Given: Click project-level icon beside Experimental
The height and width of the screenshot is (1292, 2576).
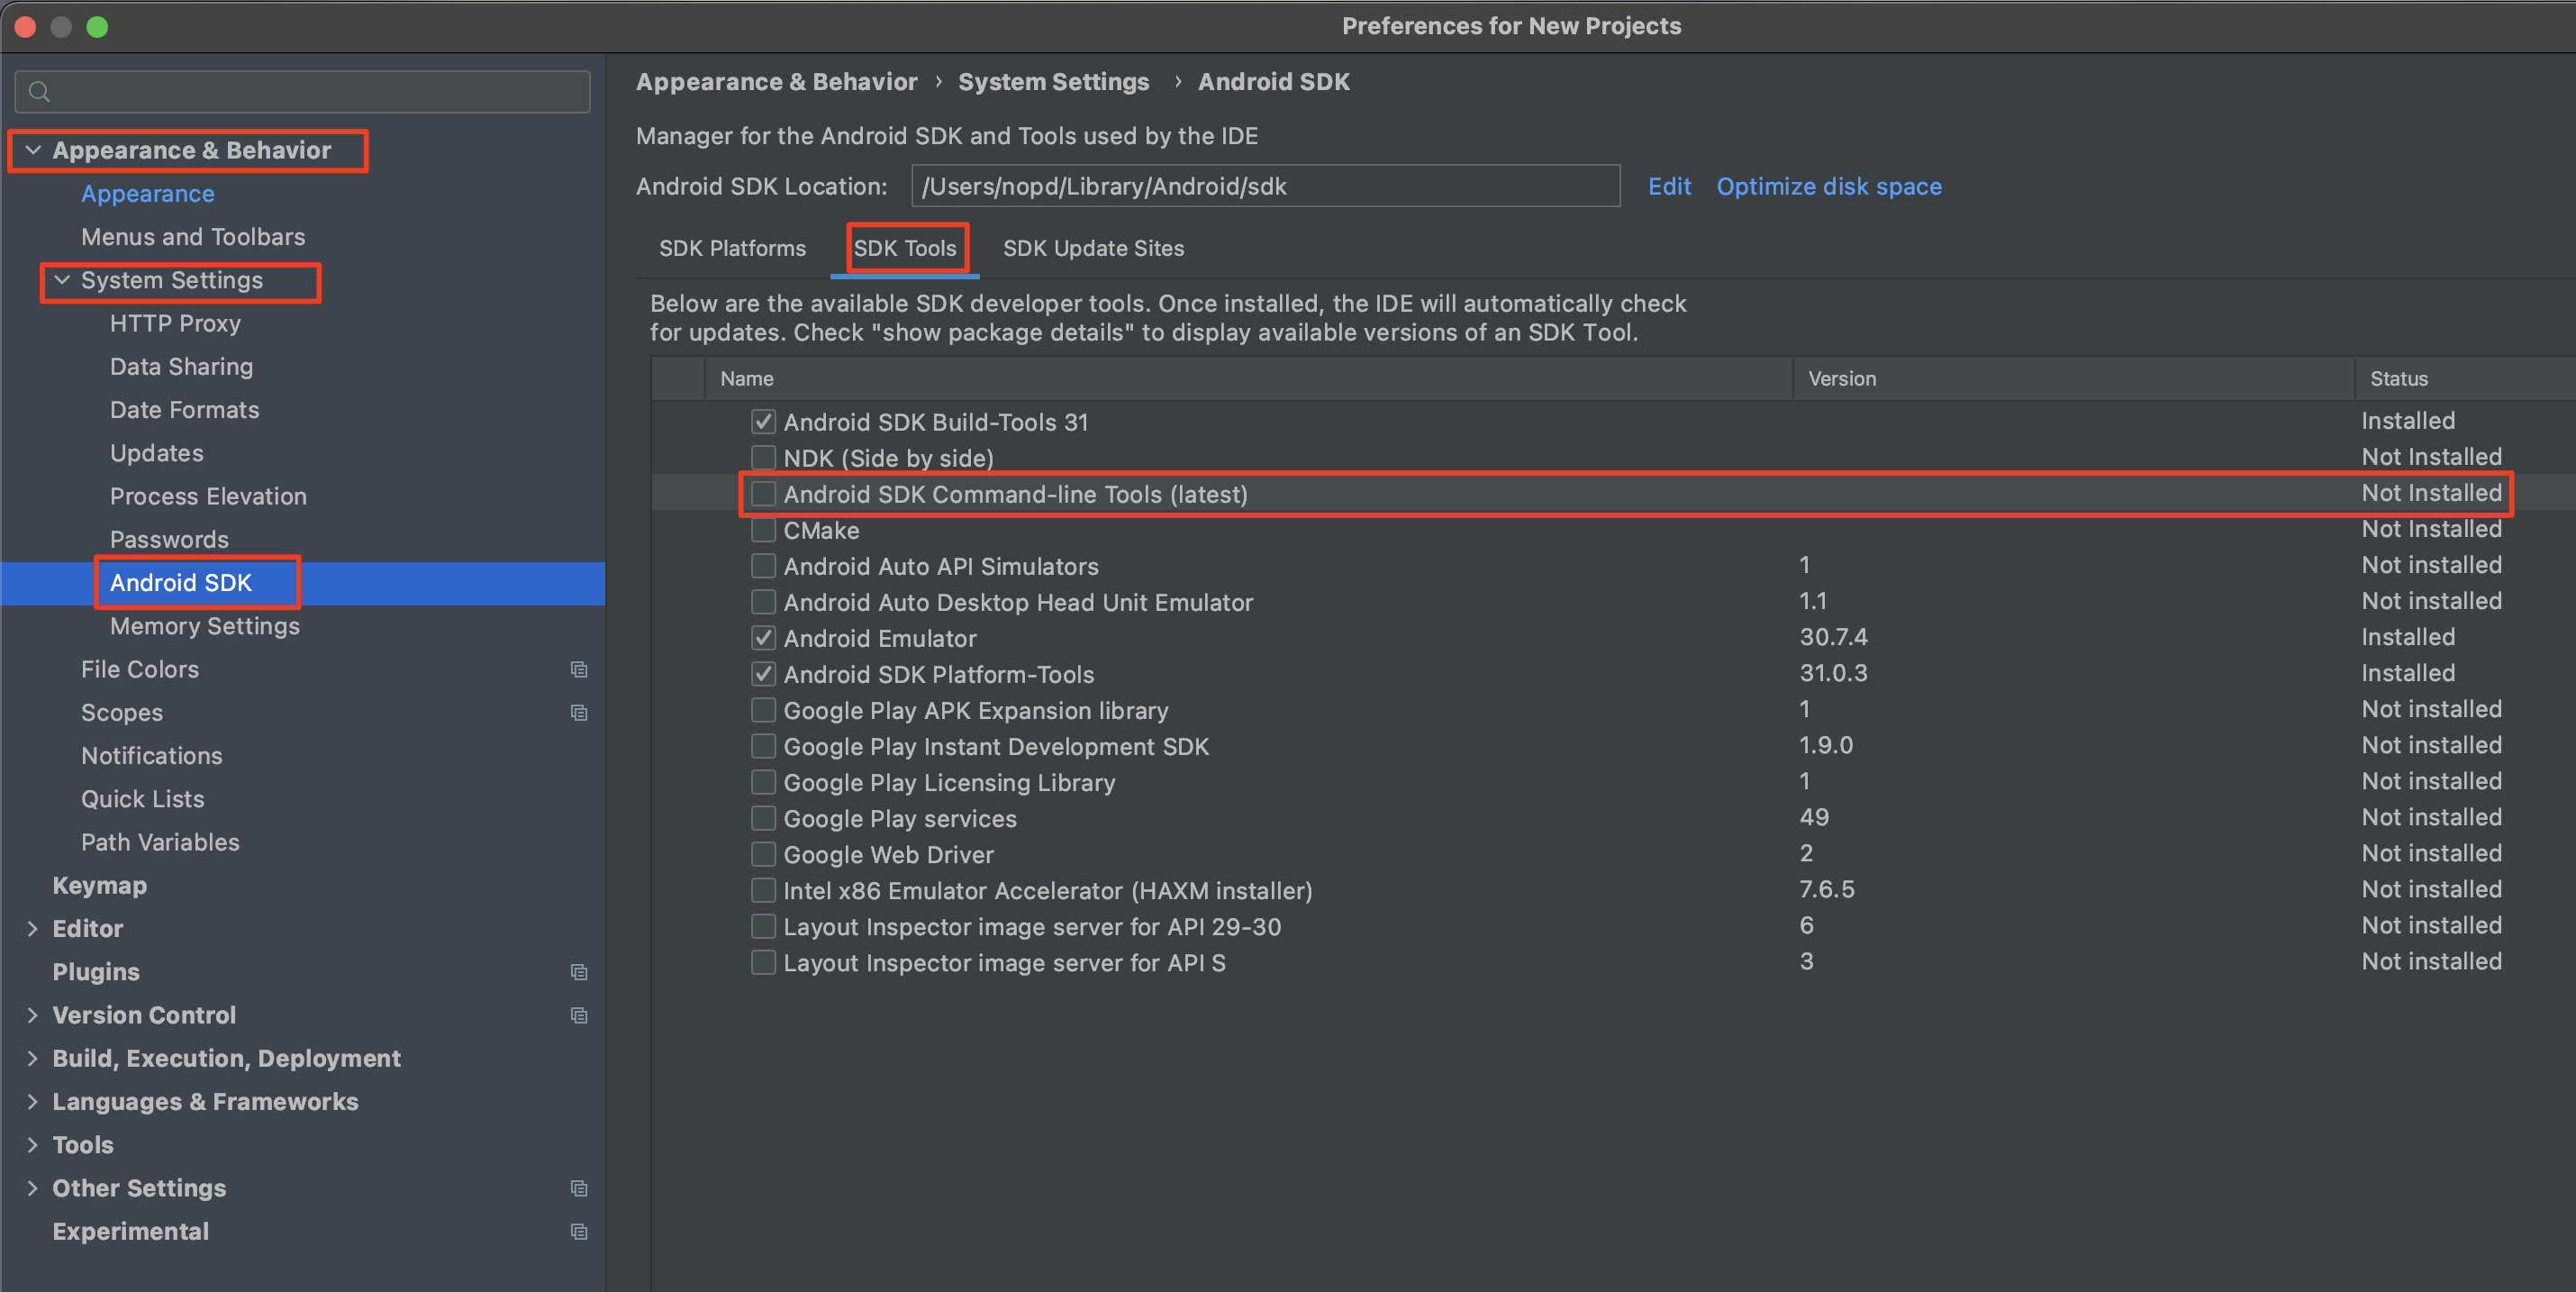Looking at the screenshot, I should pyautogui.click(x=578, y=1231).
